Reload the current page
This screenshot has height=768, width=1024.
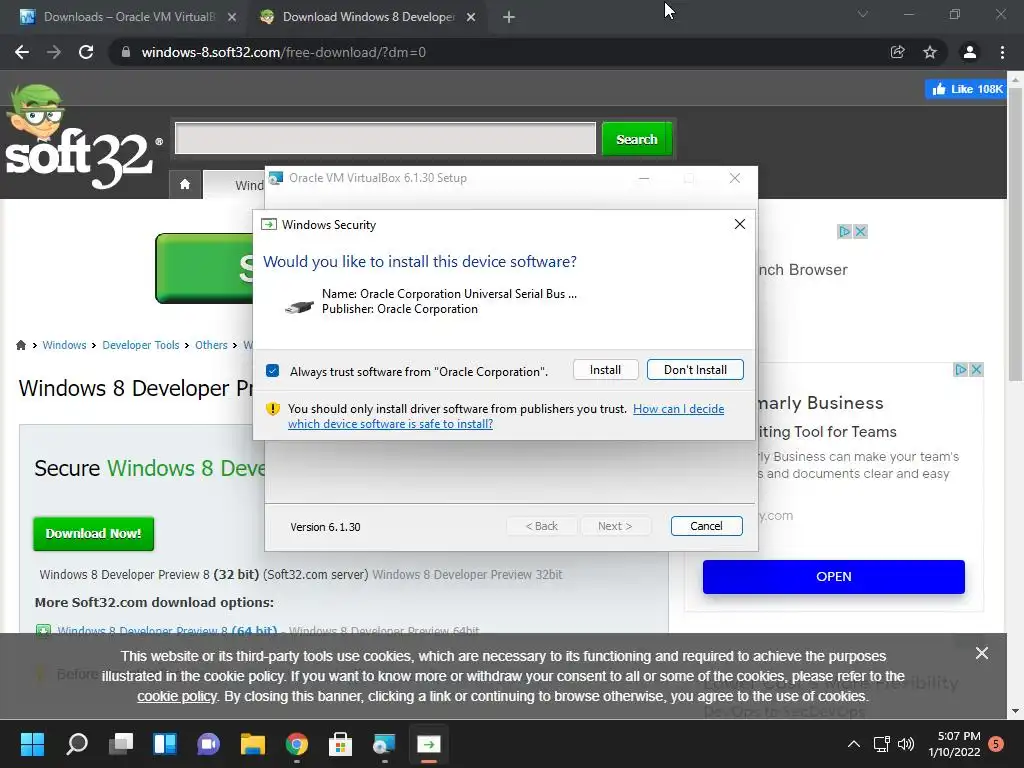pyautogui.click(x=86, y=52)
